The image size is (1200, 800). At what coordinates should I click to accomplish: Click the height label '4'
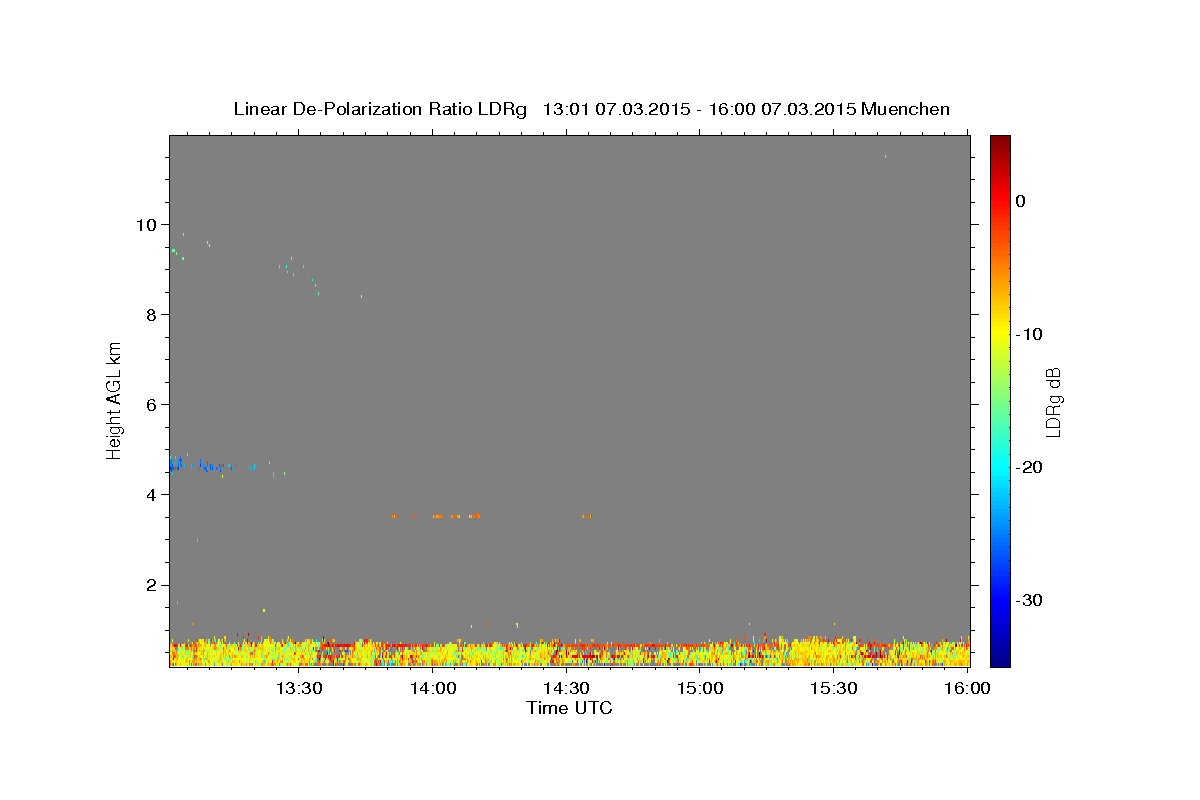click(x=153, y=494)
